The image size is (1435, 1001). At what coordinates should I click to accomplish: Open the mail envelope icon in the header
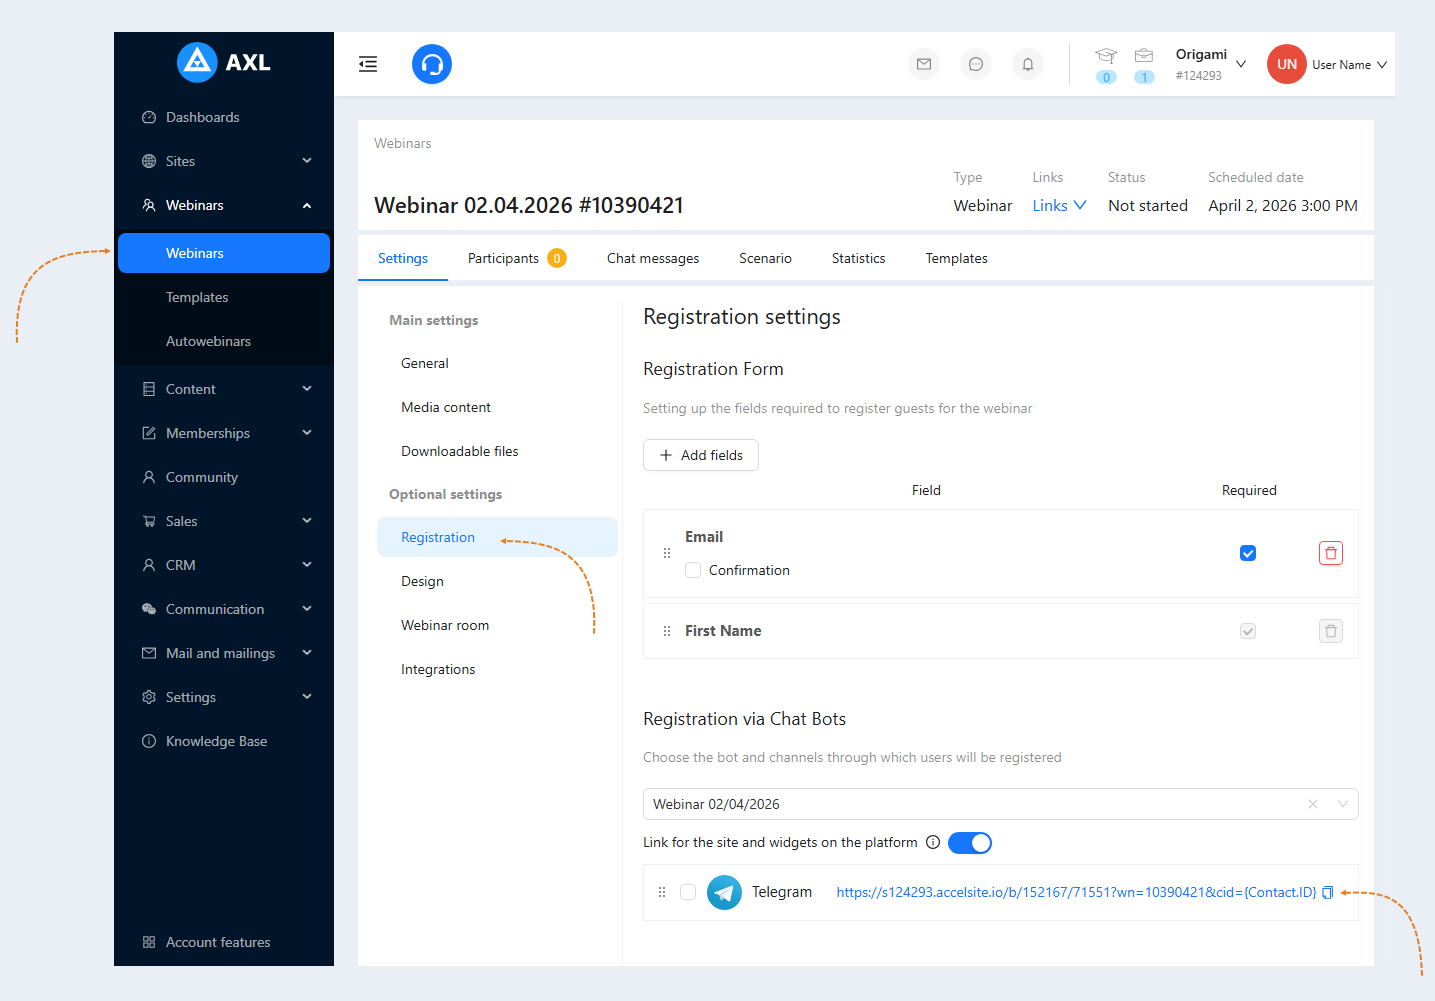(x=924, y=64)
